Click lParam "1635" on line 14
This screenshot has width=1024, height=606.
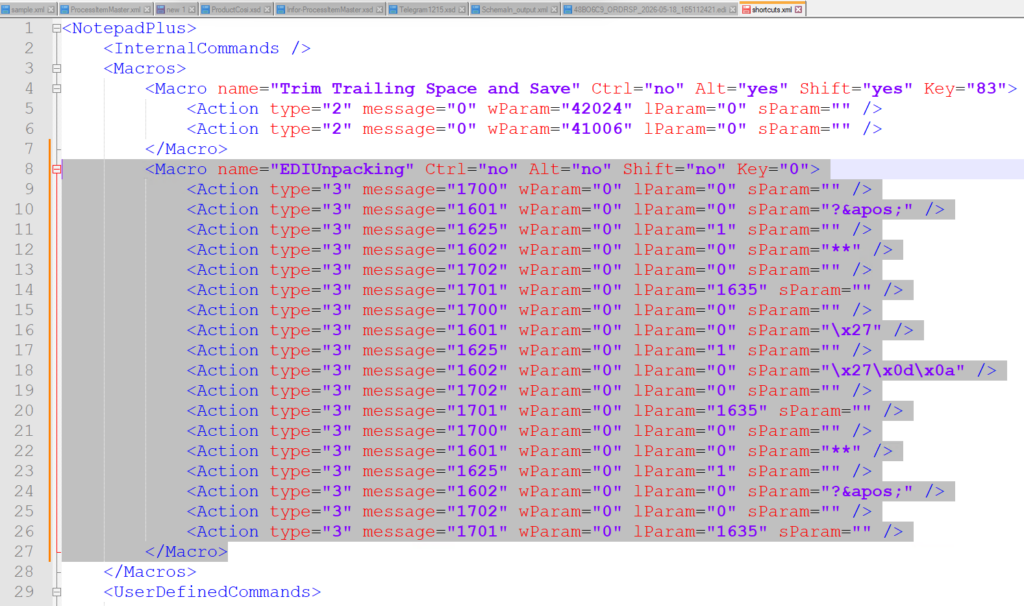(737, 290)
